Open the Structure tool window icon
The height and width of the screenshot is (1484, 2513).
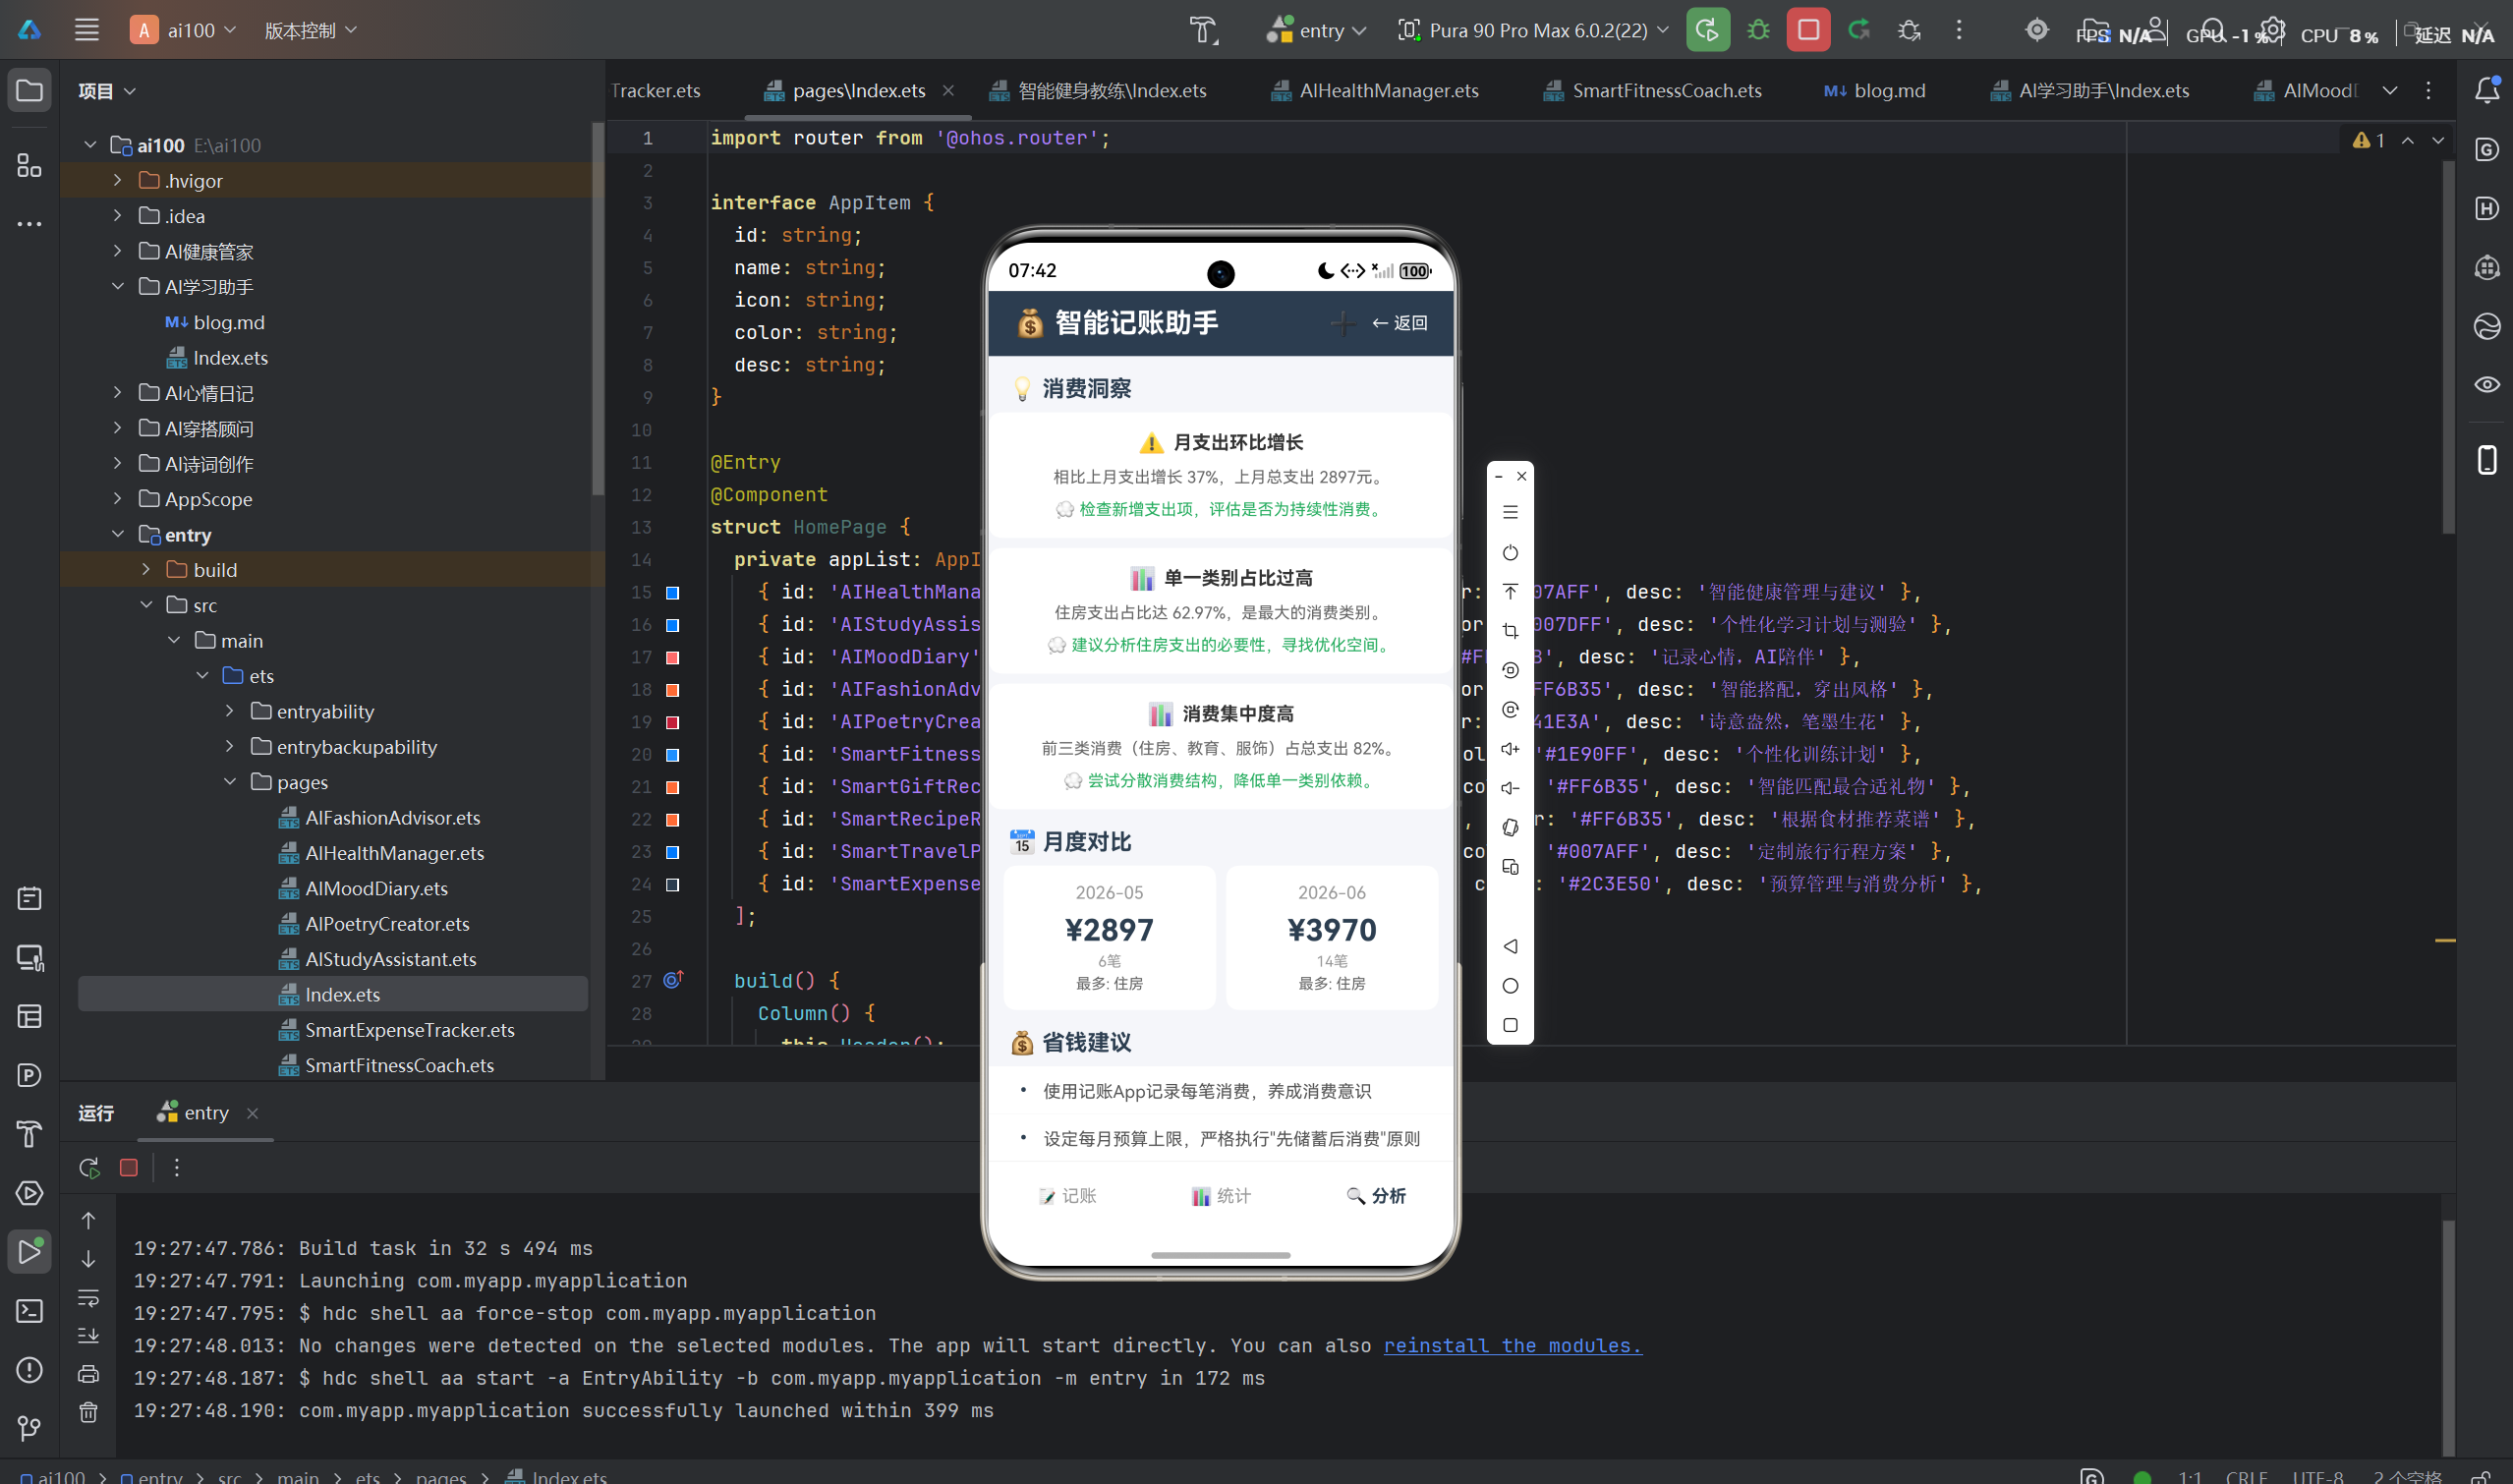click(29, 165)
